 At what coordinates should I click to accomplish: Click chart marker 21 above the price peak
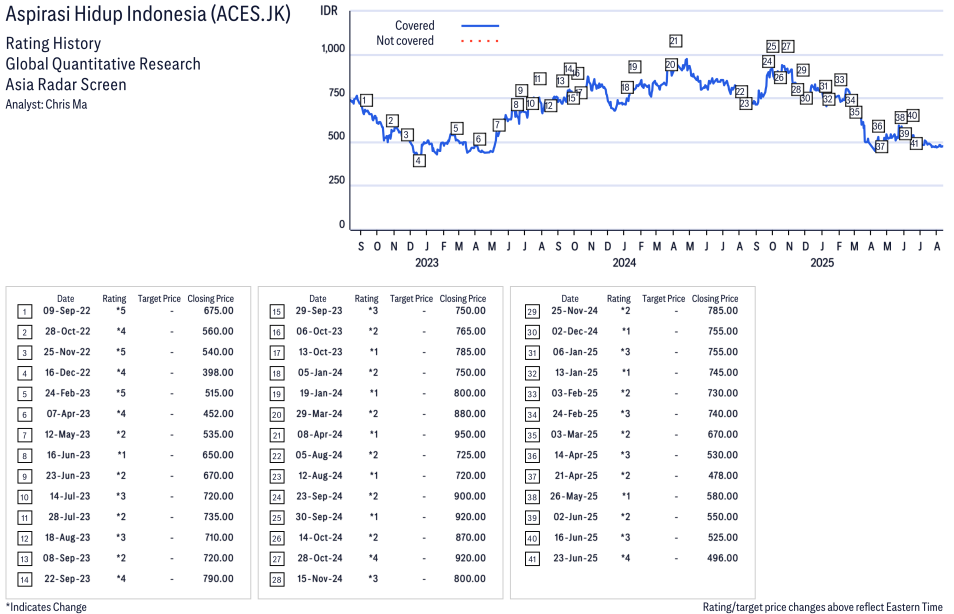pos(675,41)
